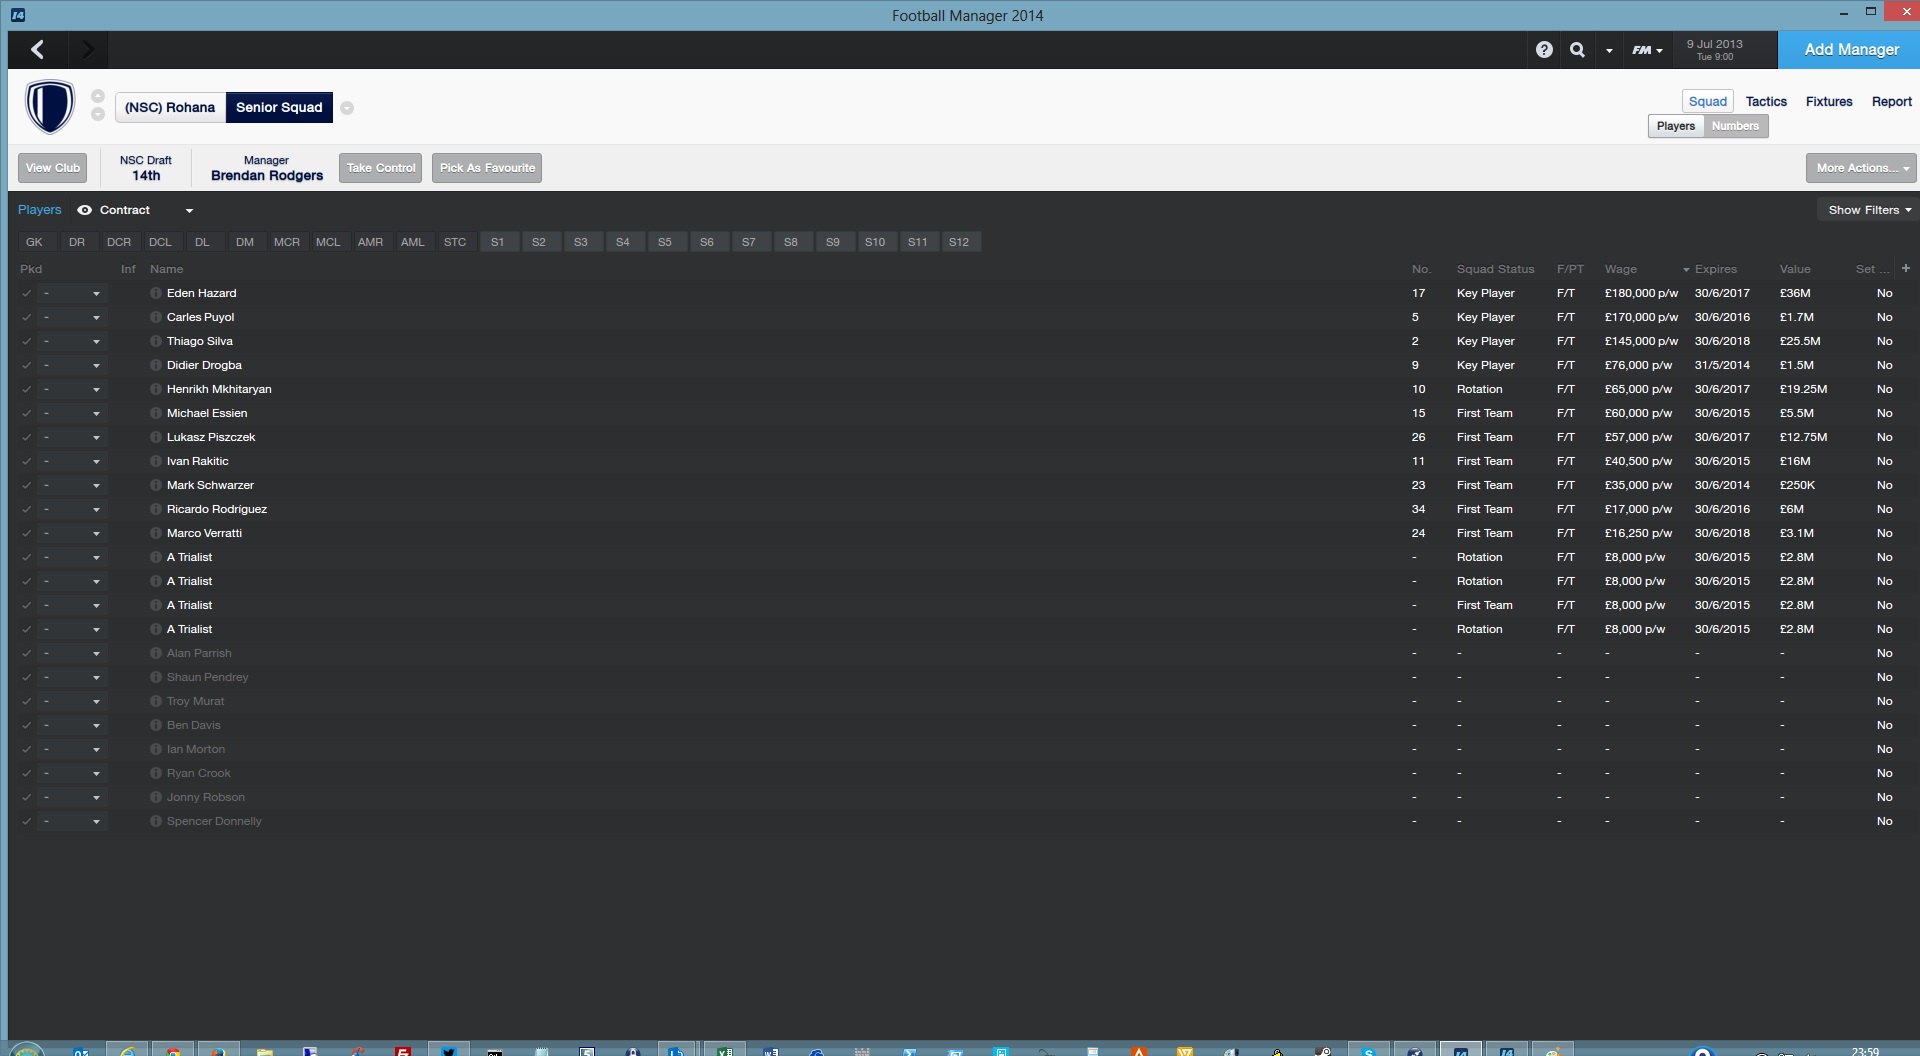Open info icon for Spencer Donnelly
The width and height of the screenshot is (1920, 1056).
pos(156,821)
